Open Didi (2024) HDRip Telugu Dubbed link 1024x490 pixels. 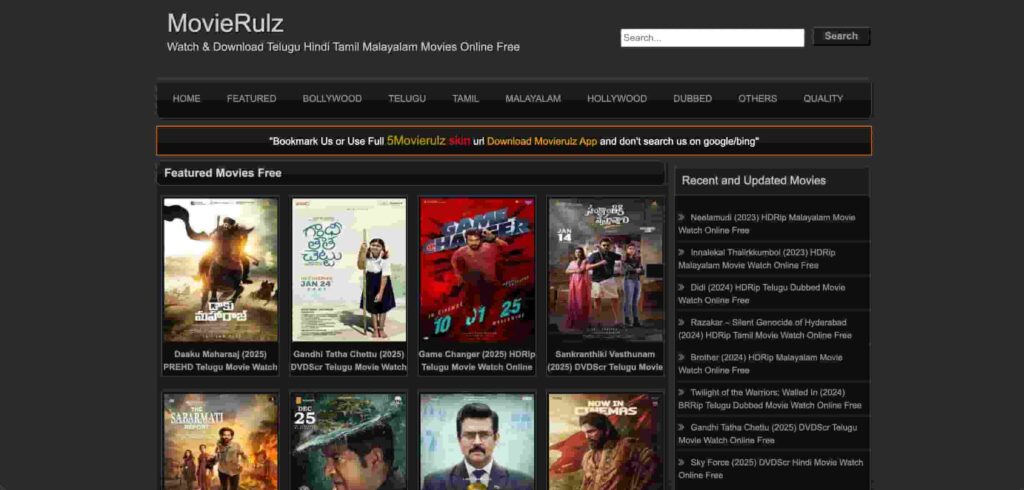[762, 294]
